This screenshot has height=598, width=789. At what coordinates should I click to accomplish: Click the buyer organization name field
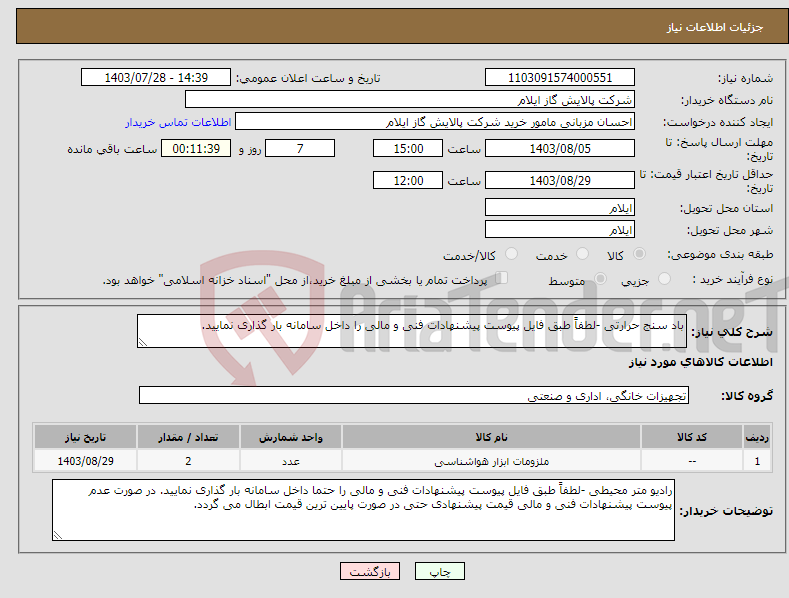coord(410,99)
